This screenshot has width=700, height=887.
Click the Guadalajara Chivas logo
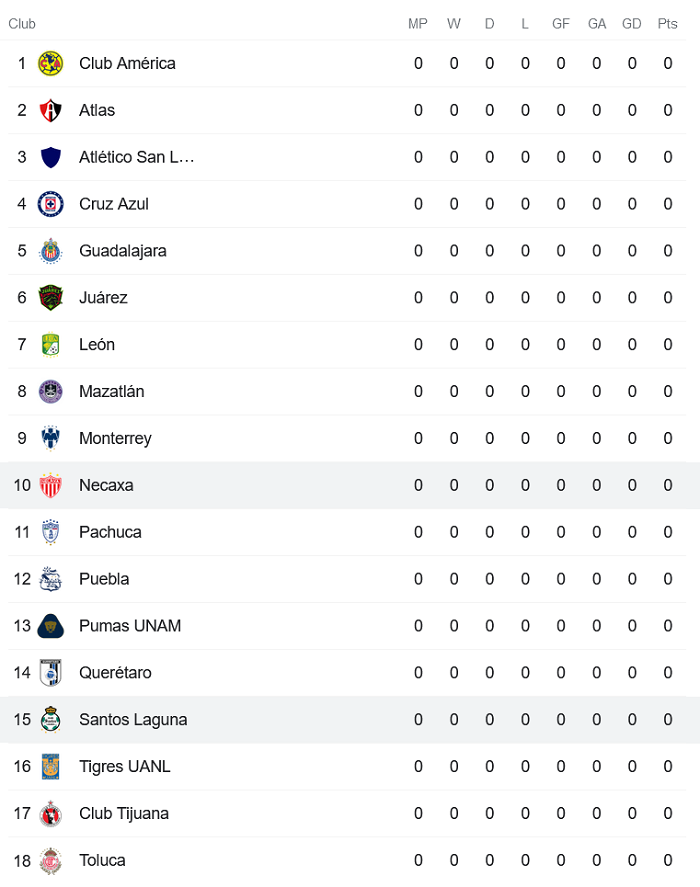coord(50,251)
